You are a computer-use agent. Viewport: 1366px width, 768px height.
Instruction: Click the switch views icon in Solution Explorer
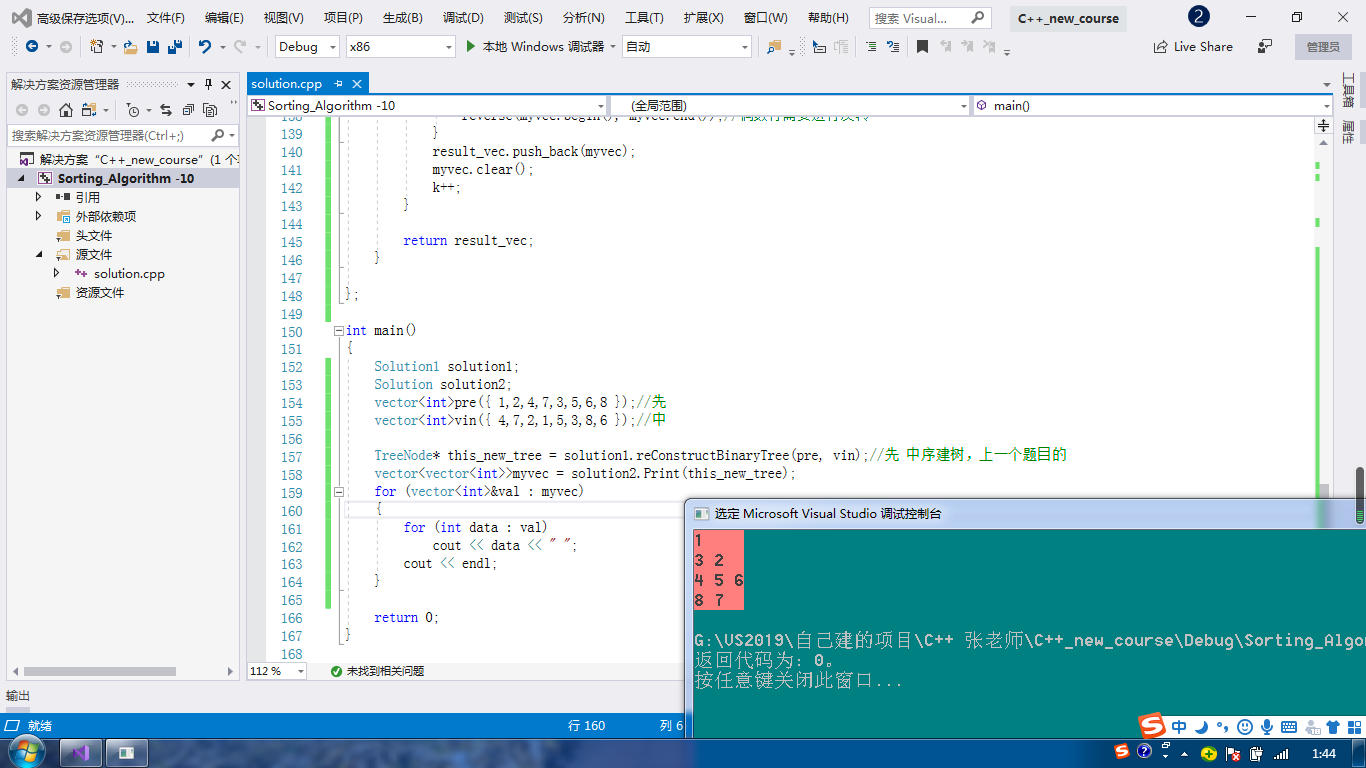89,110
